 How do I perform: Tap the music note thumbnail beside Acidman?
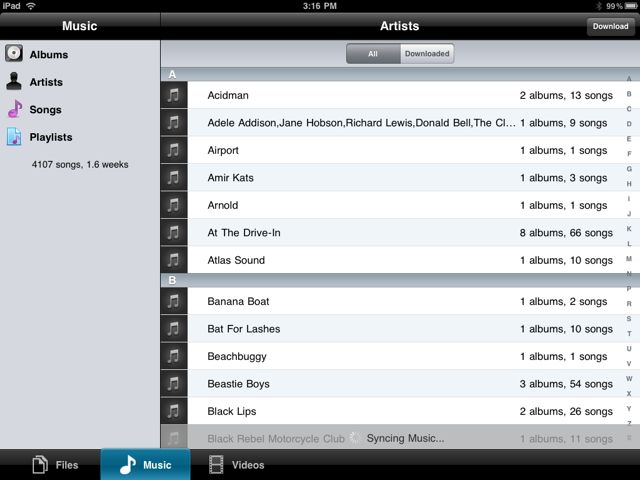click(x=174, y=95)
